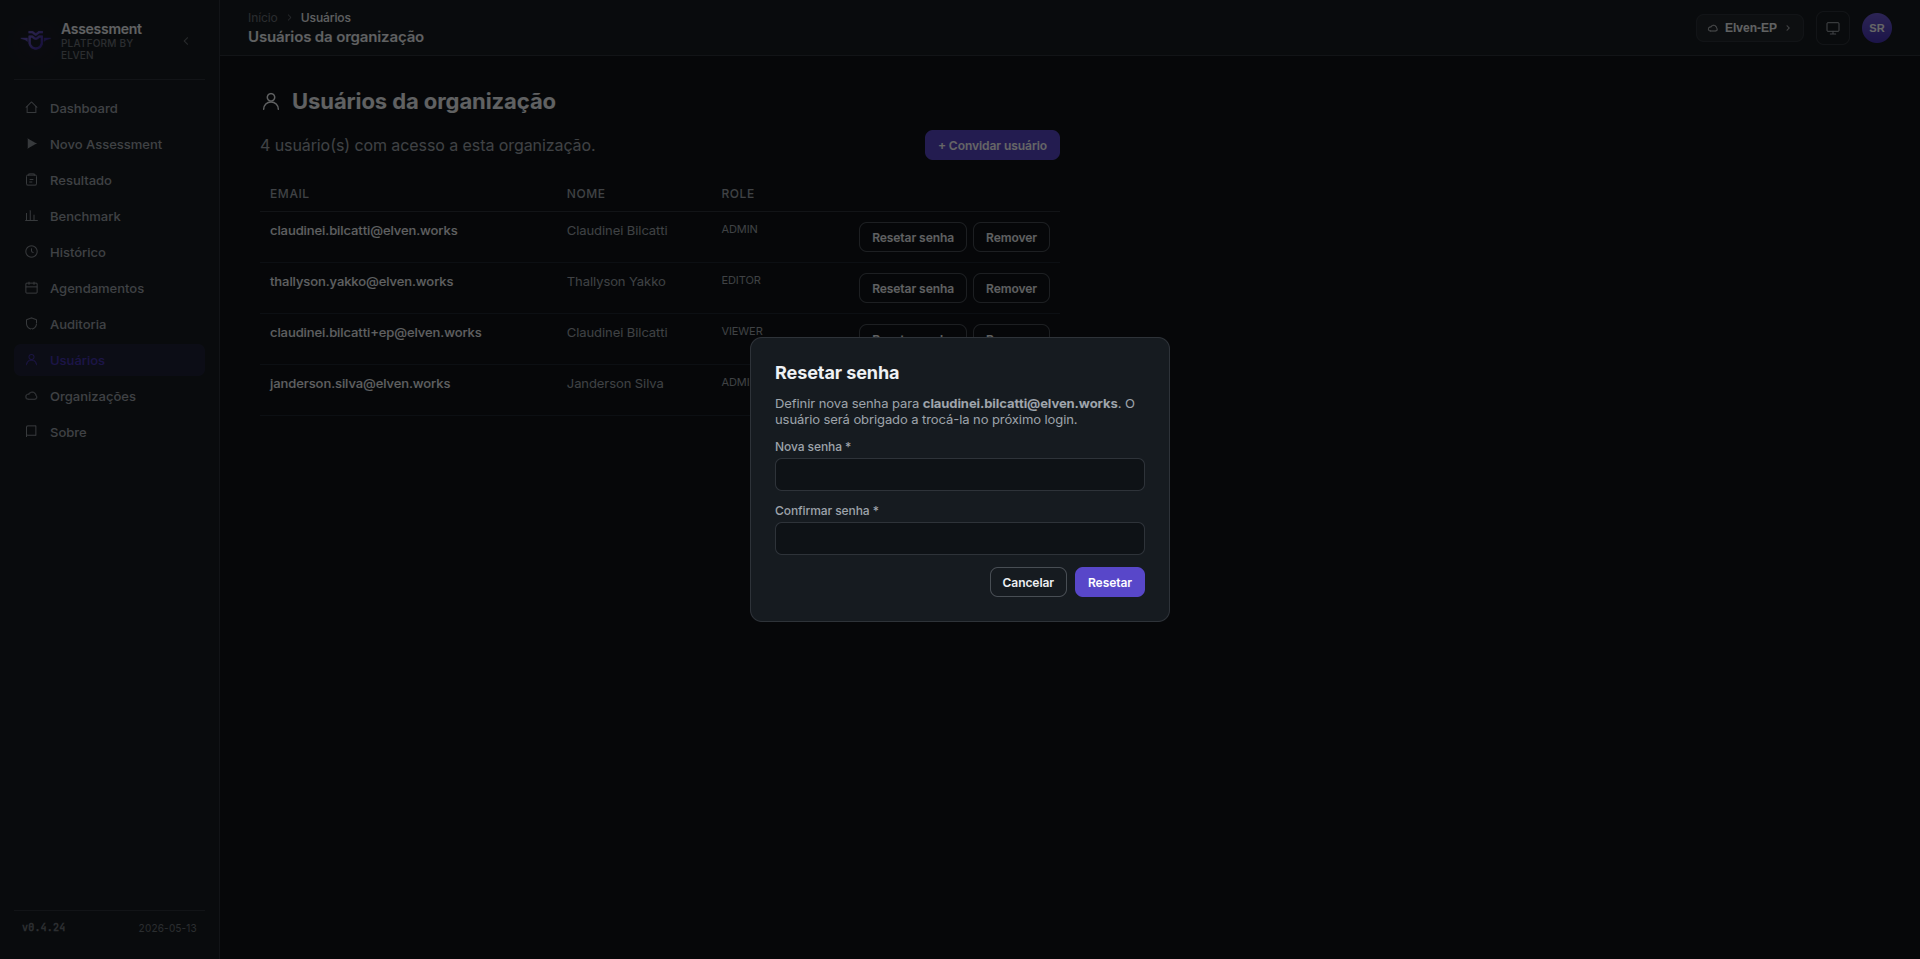The image size is (1920, 959).
Task: Select Benchmark in the sidebar
Action: click(110, 216)
